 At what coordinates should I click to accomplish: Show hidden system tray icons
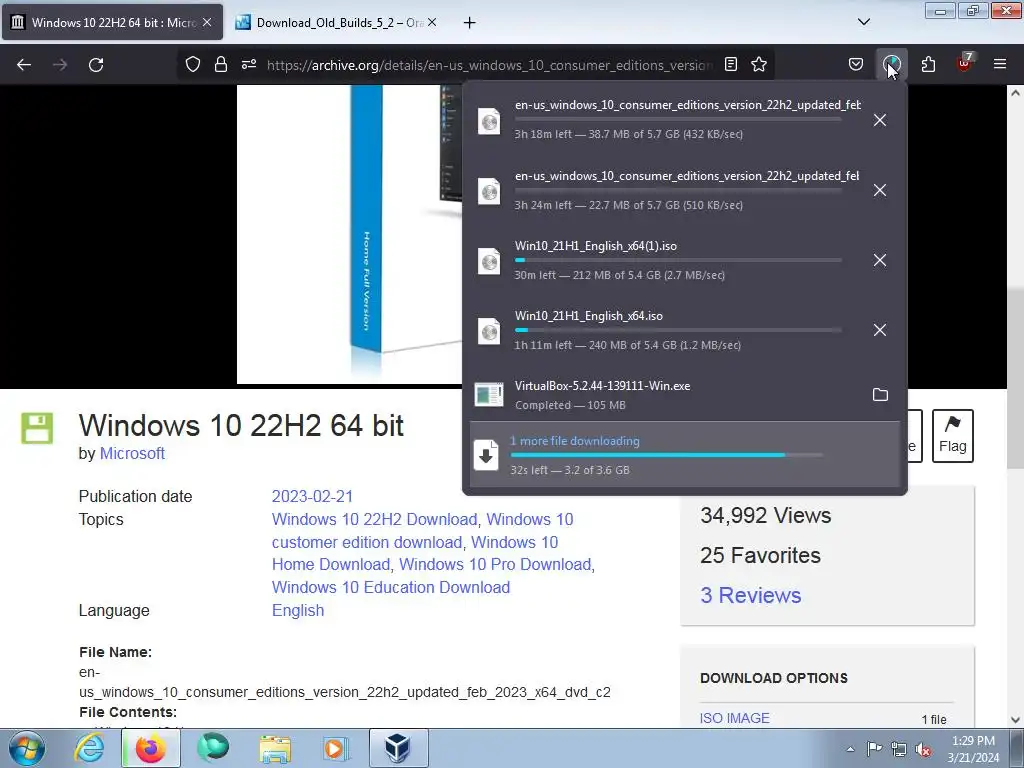click(850, 749)
